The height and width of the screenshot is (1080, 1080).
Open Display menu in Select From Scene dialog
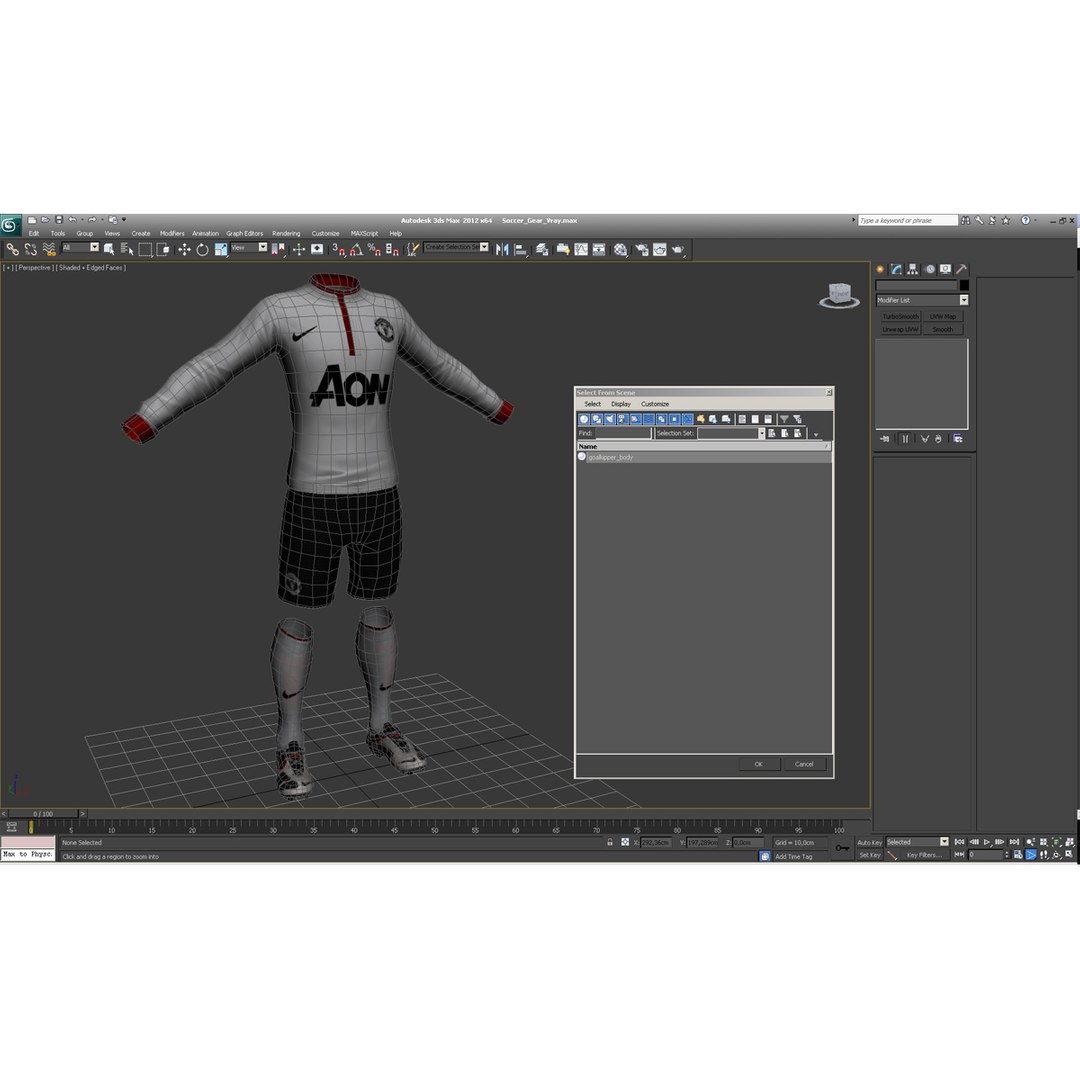[621, 404]
